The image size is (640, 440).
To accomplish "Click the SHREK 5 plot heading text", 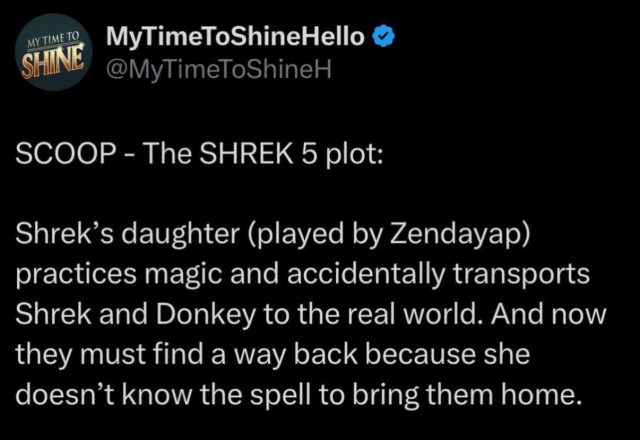I will [x=290, y=154].
